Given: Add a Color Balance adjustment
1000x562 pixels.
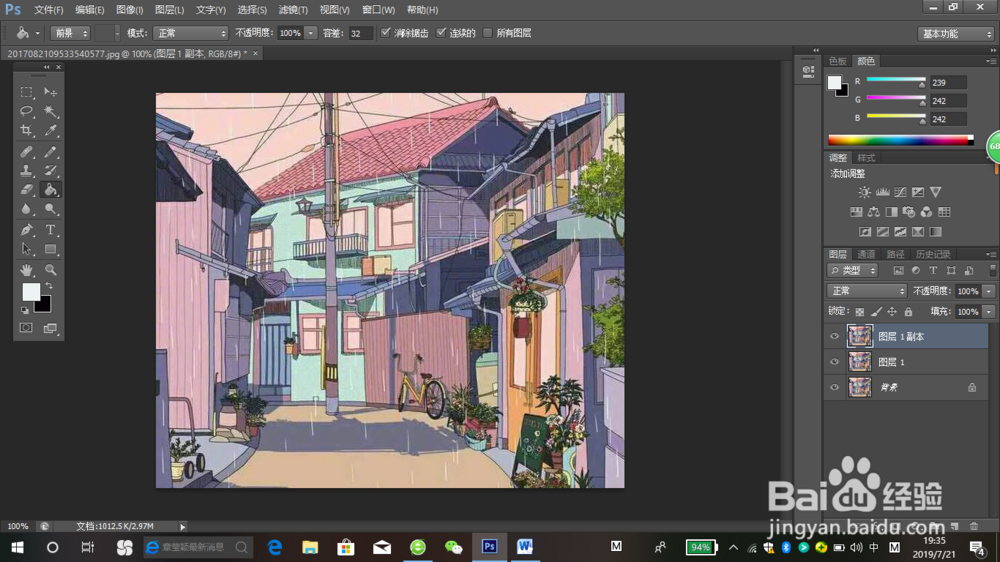Looking at the screenshot, I should pyautogui.click(x=874, y=212).
